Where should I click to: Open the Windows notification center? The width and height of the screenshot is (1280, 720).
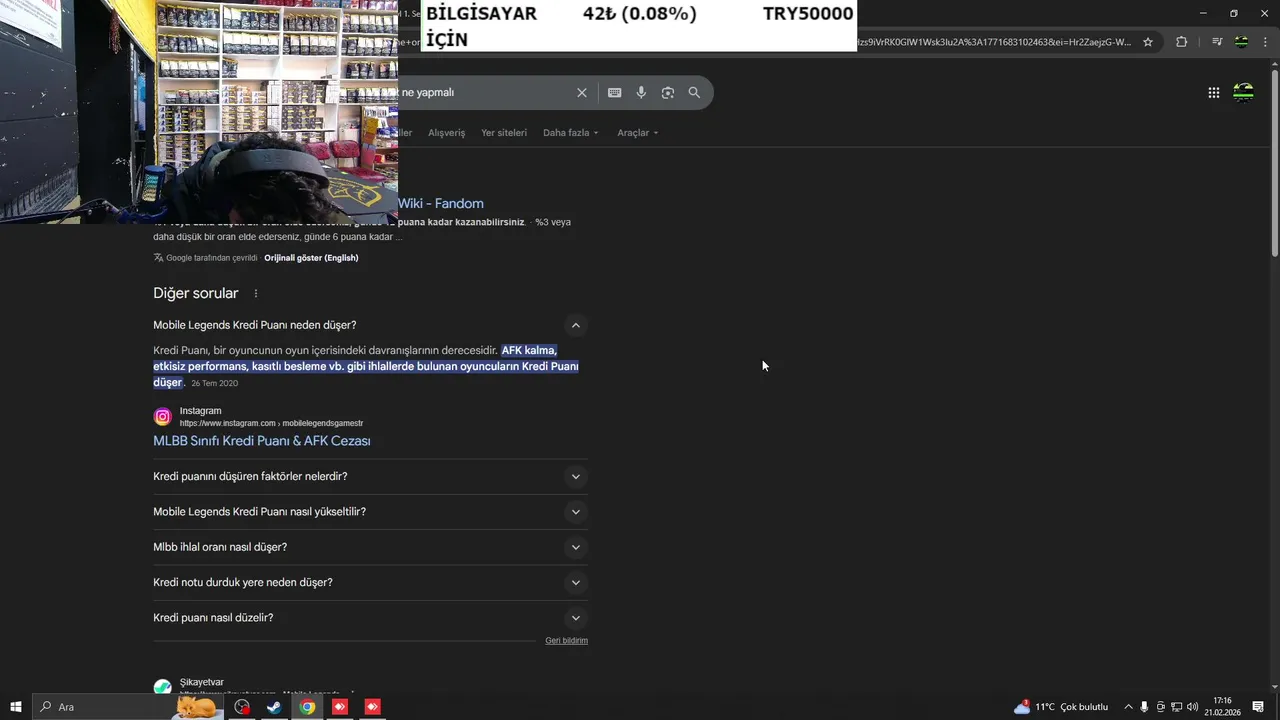point(1258,707)
